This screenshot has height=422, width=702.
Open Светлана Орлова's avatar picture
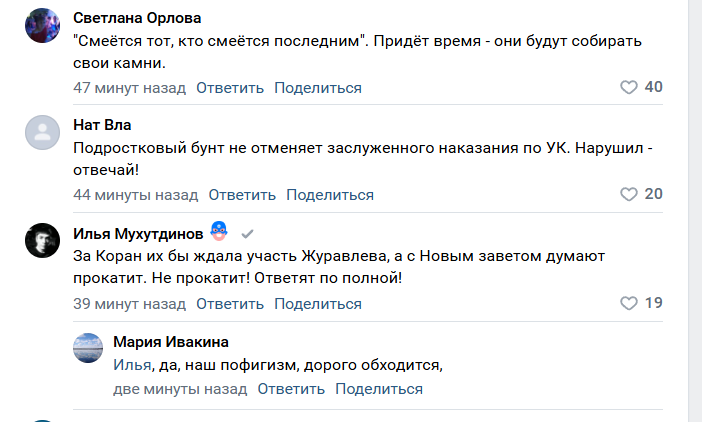pyautogui.click(x=43, y=26)
